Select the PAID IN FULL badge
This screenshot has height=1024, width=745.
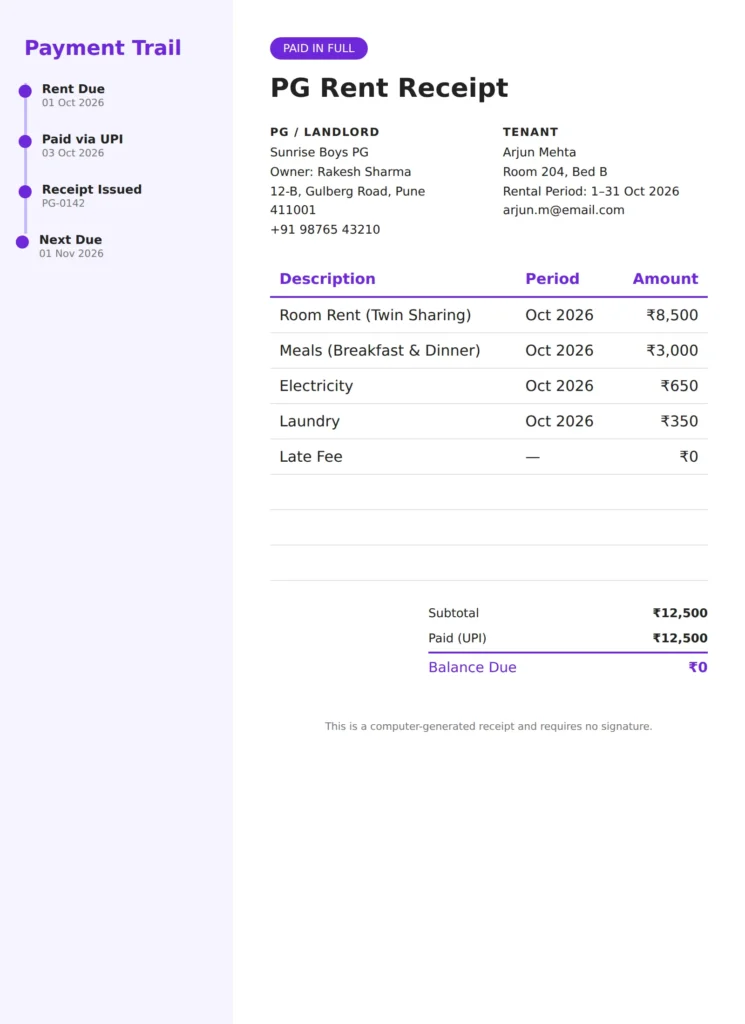(x=319, y=48)
